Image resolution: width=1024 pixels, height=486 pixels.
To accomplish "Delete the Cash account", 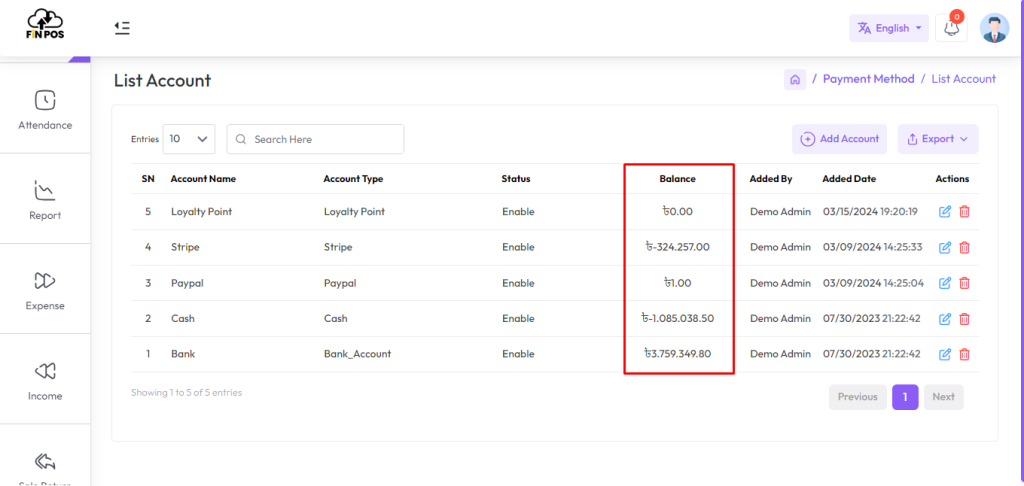I will [x=964, y=319].
